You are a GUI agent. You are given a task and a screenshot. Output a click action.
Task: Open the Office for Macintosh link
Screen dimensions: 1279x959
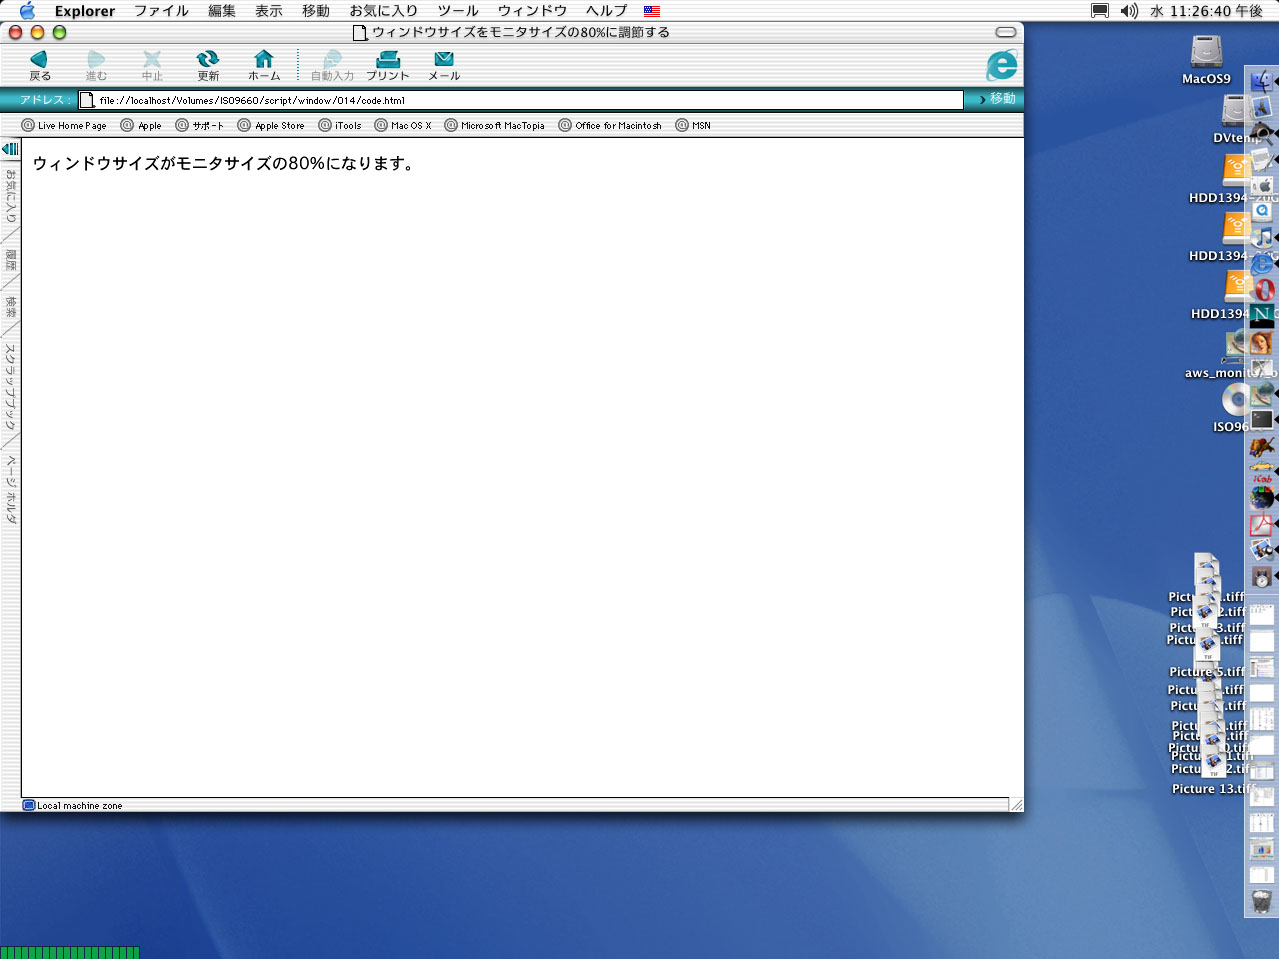(x=610, y=125)
